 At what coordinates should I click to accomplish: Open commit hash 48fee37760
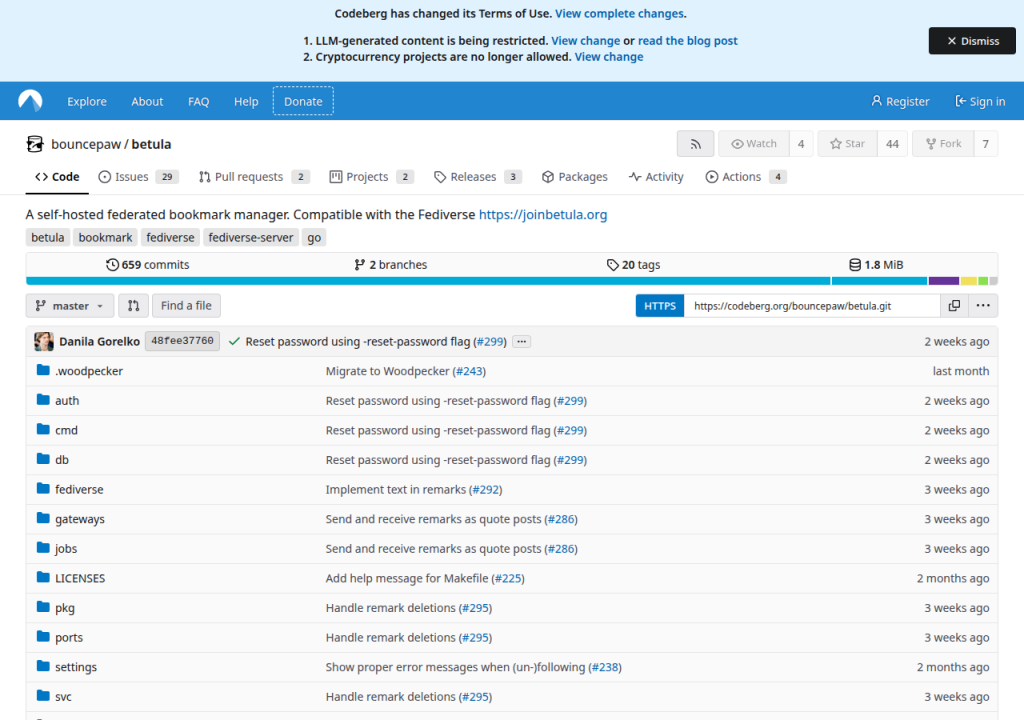(x=182, y=341)
